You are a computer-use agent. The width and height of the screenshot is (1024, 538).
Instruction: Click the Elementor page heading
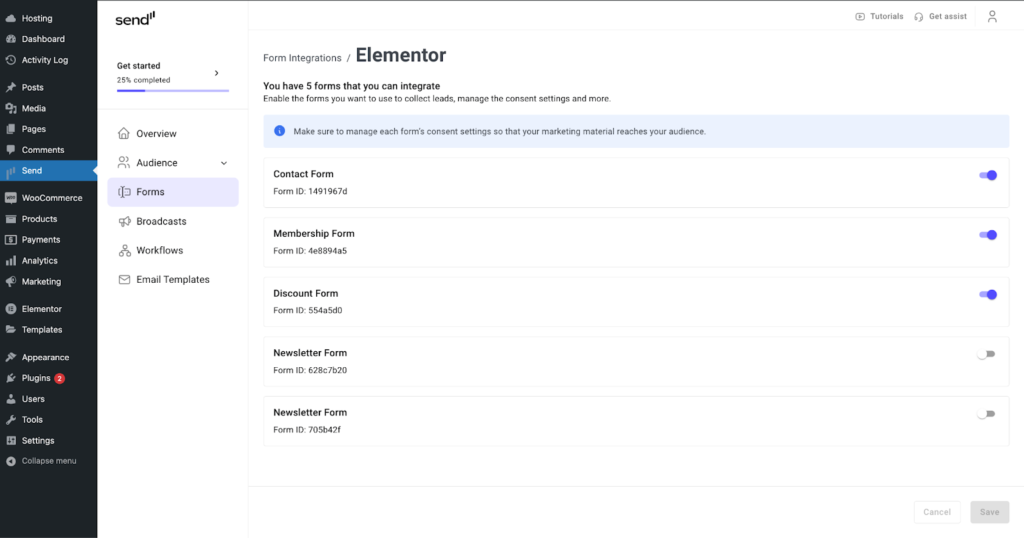click(401, 55)
